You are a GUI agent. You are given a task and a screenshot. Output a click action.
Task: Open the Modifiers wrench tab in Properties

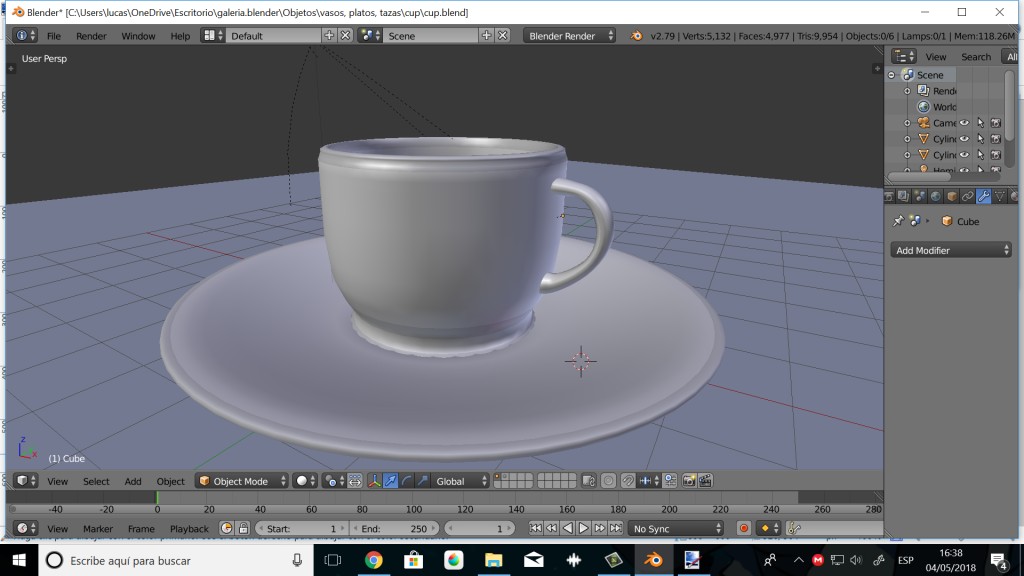point(983,197)
